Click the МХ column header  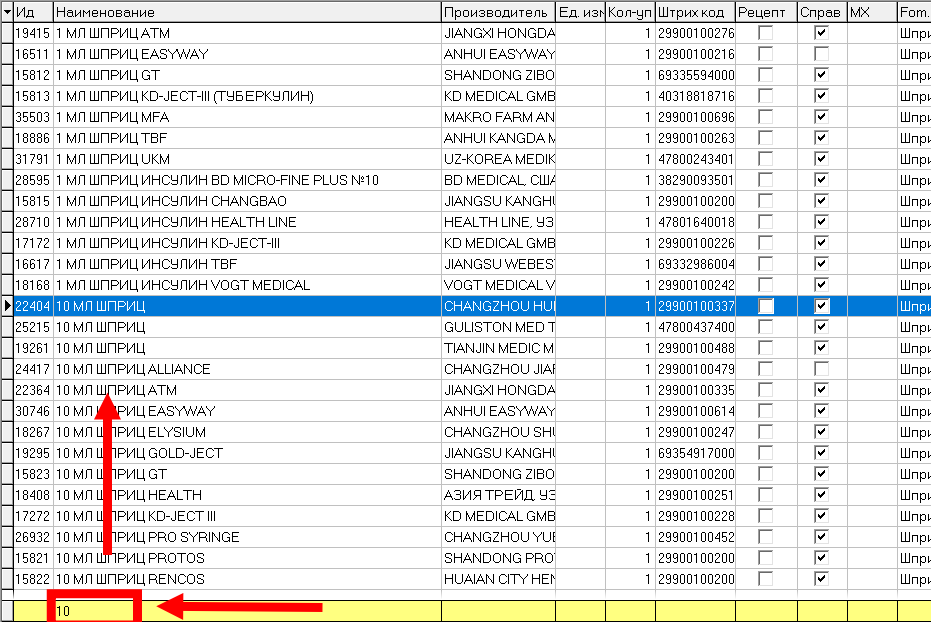click(x=872, y=12)
